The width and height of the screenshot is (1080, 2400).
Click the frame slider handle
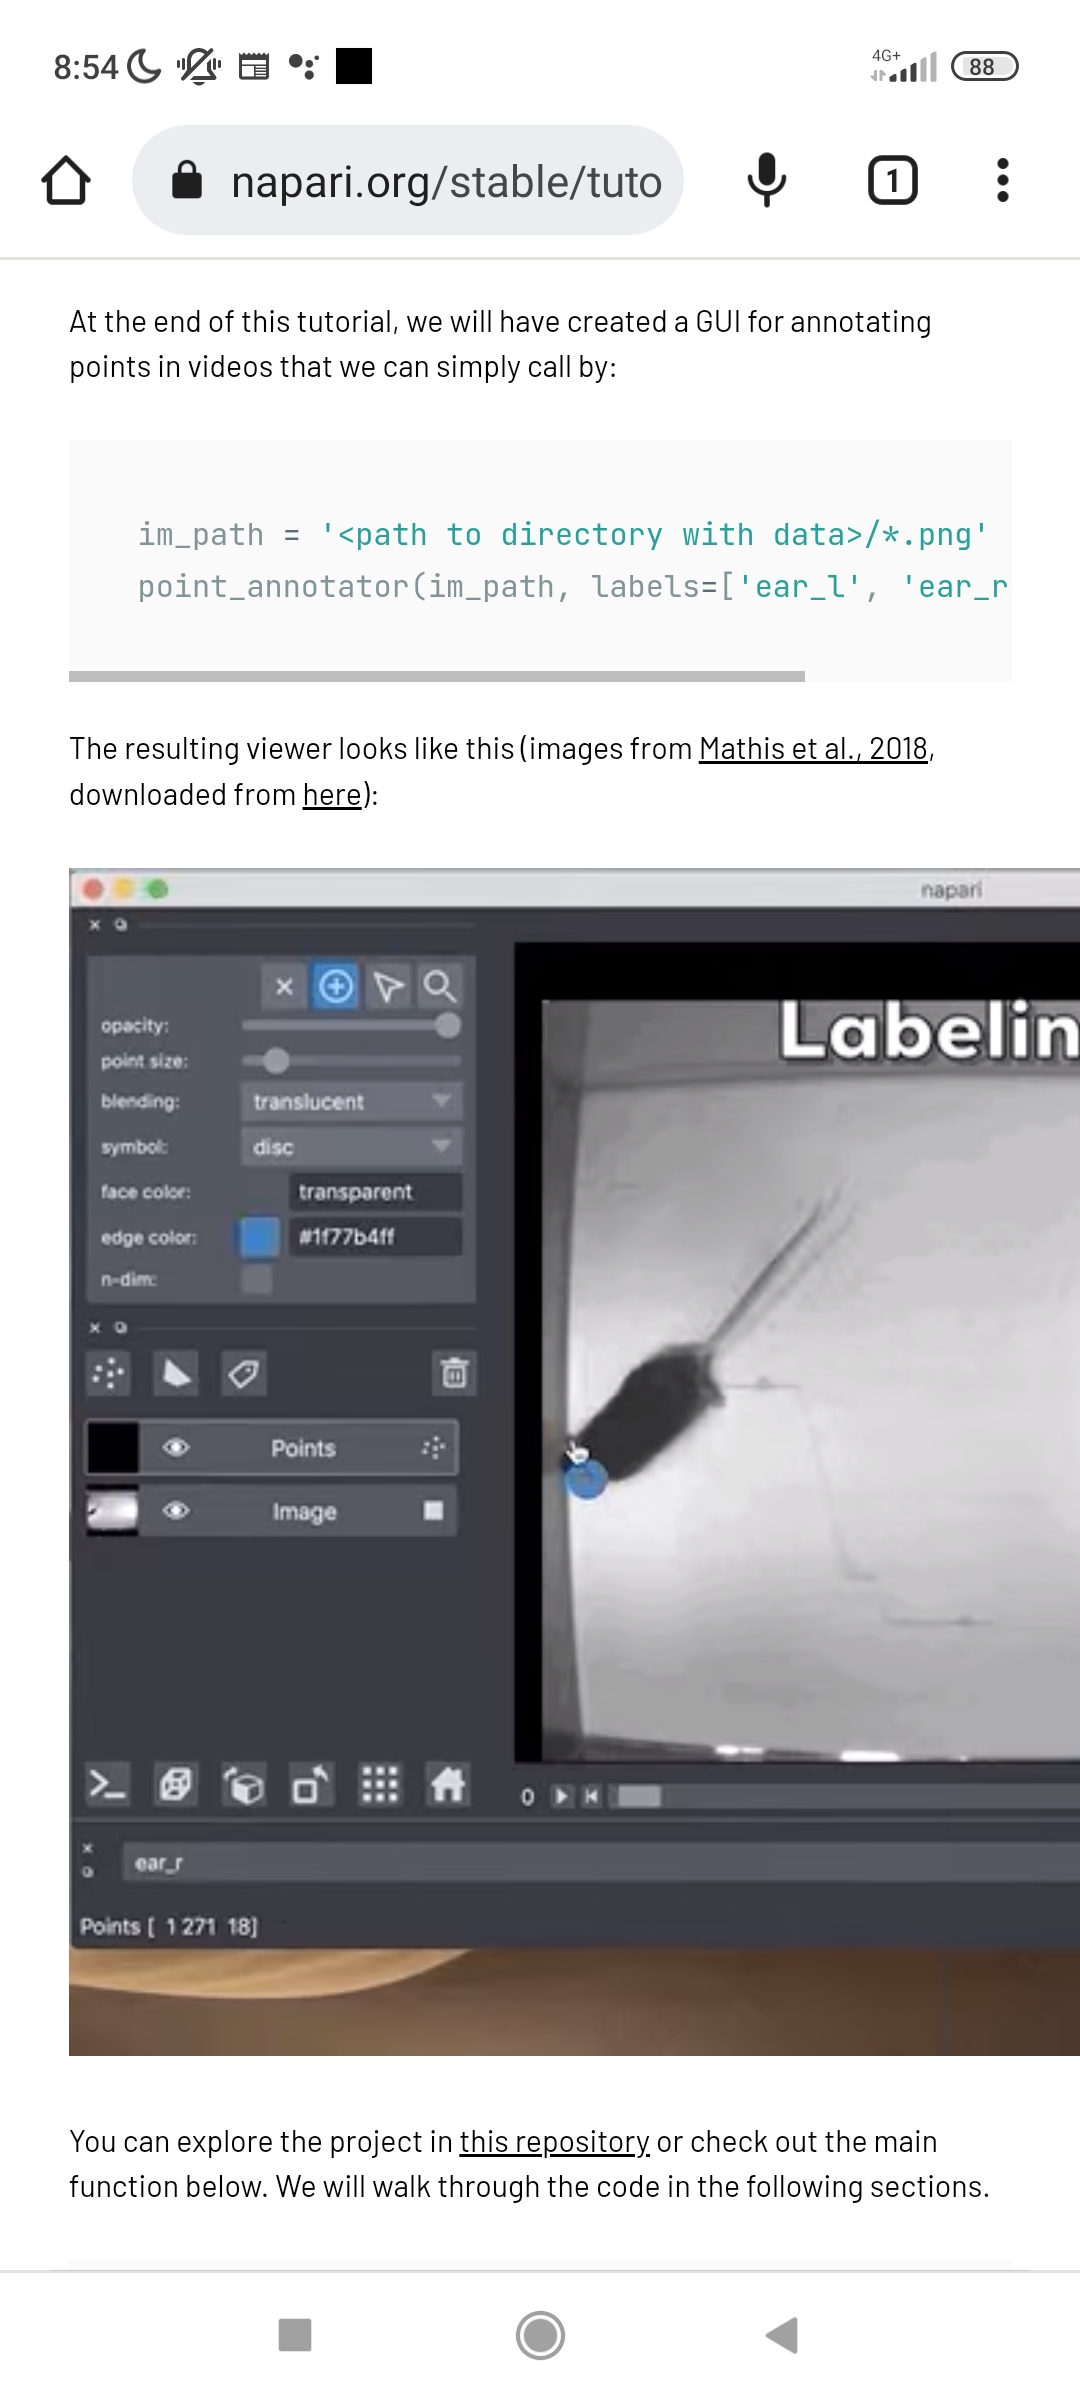coord(639,1797)
